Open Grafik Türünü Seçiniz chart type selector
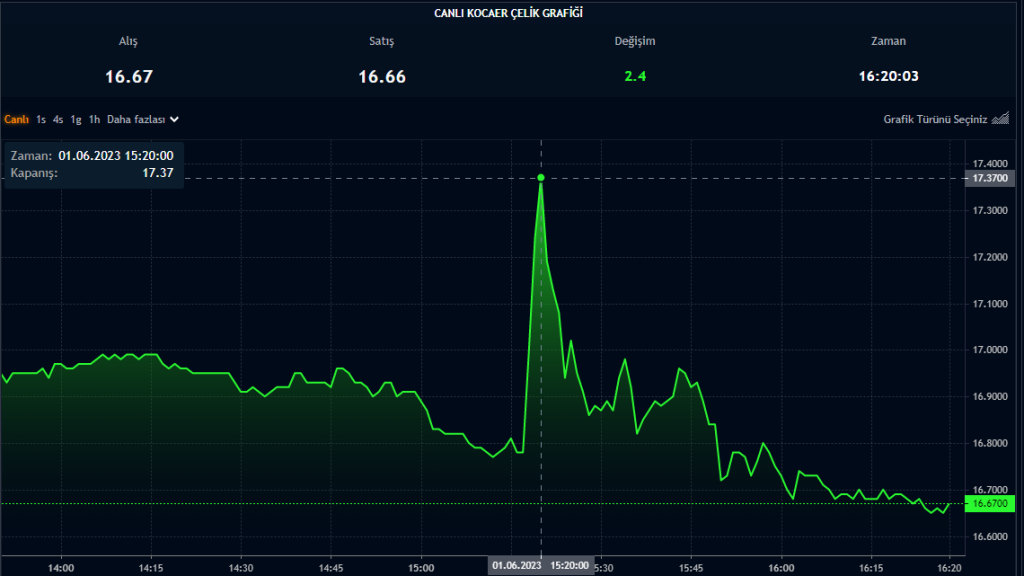Viewport: 1024px width, 576px height. pos(935,120)
